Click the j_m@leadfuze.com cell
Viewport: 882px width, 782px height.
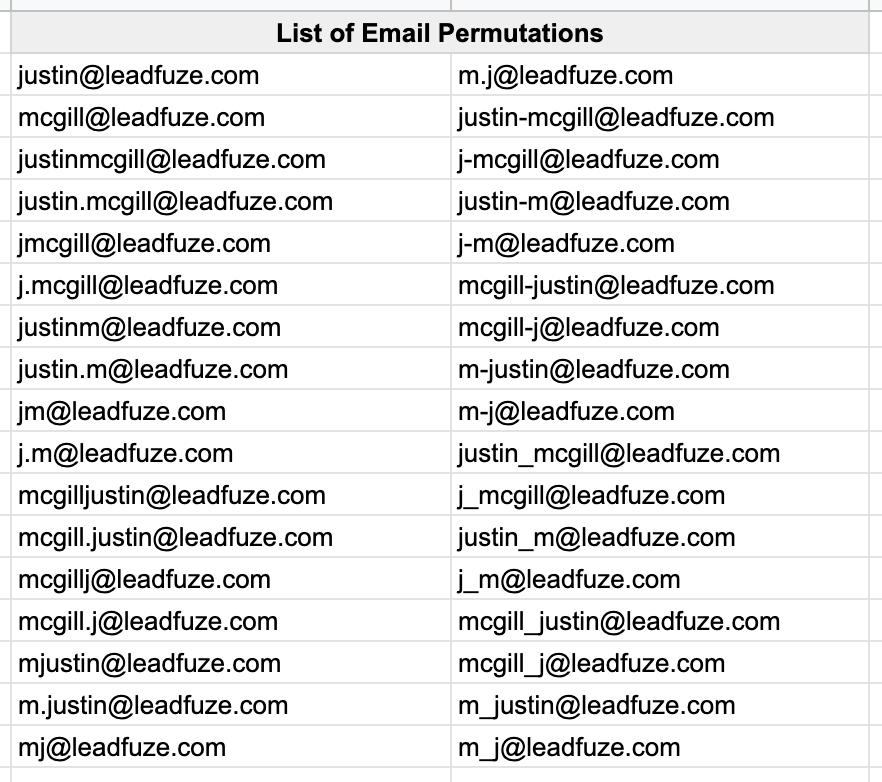click(569, 579)
